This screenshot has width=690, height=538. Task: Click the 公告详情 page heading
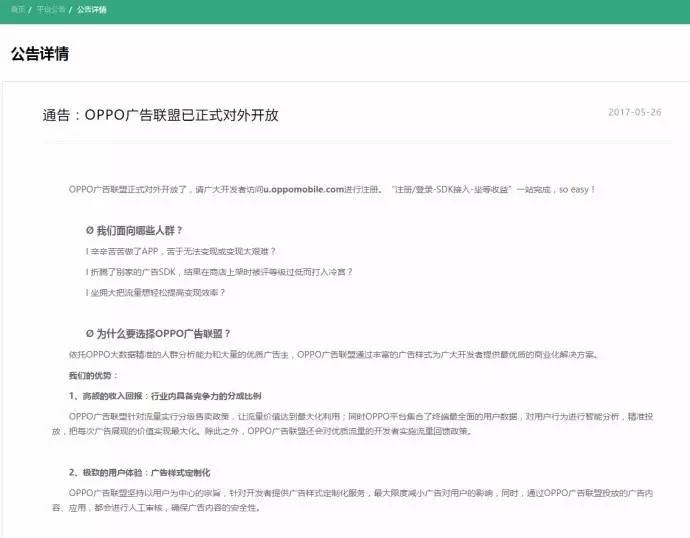(x=40, y=54)
